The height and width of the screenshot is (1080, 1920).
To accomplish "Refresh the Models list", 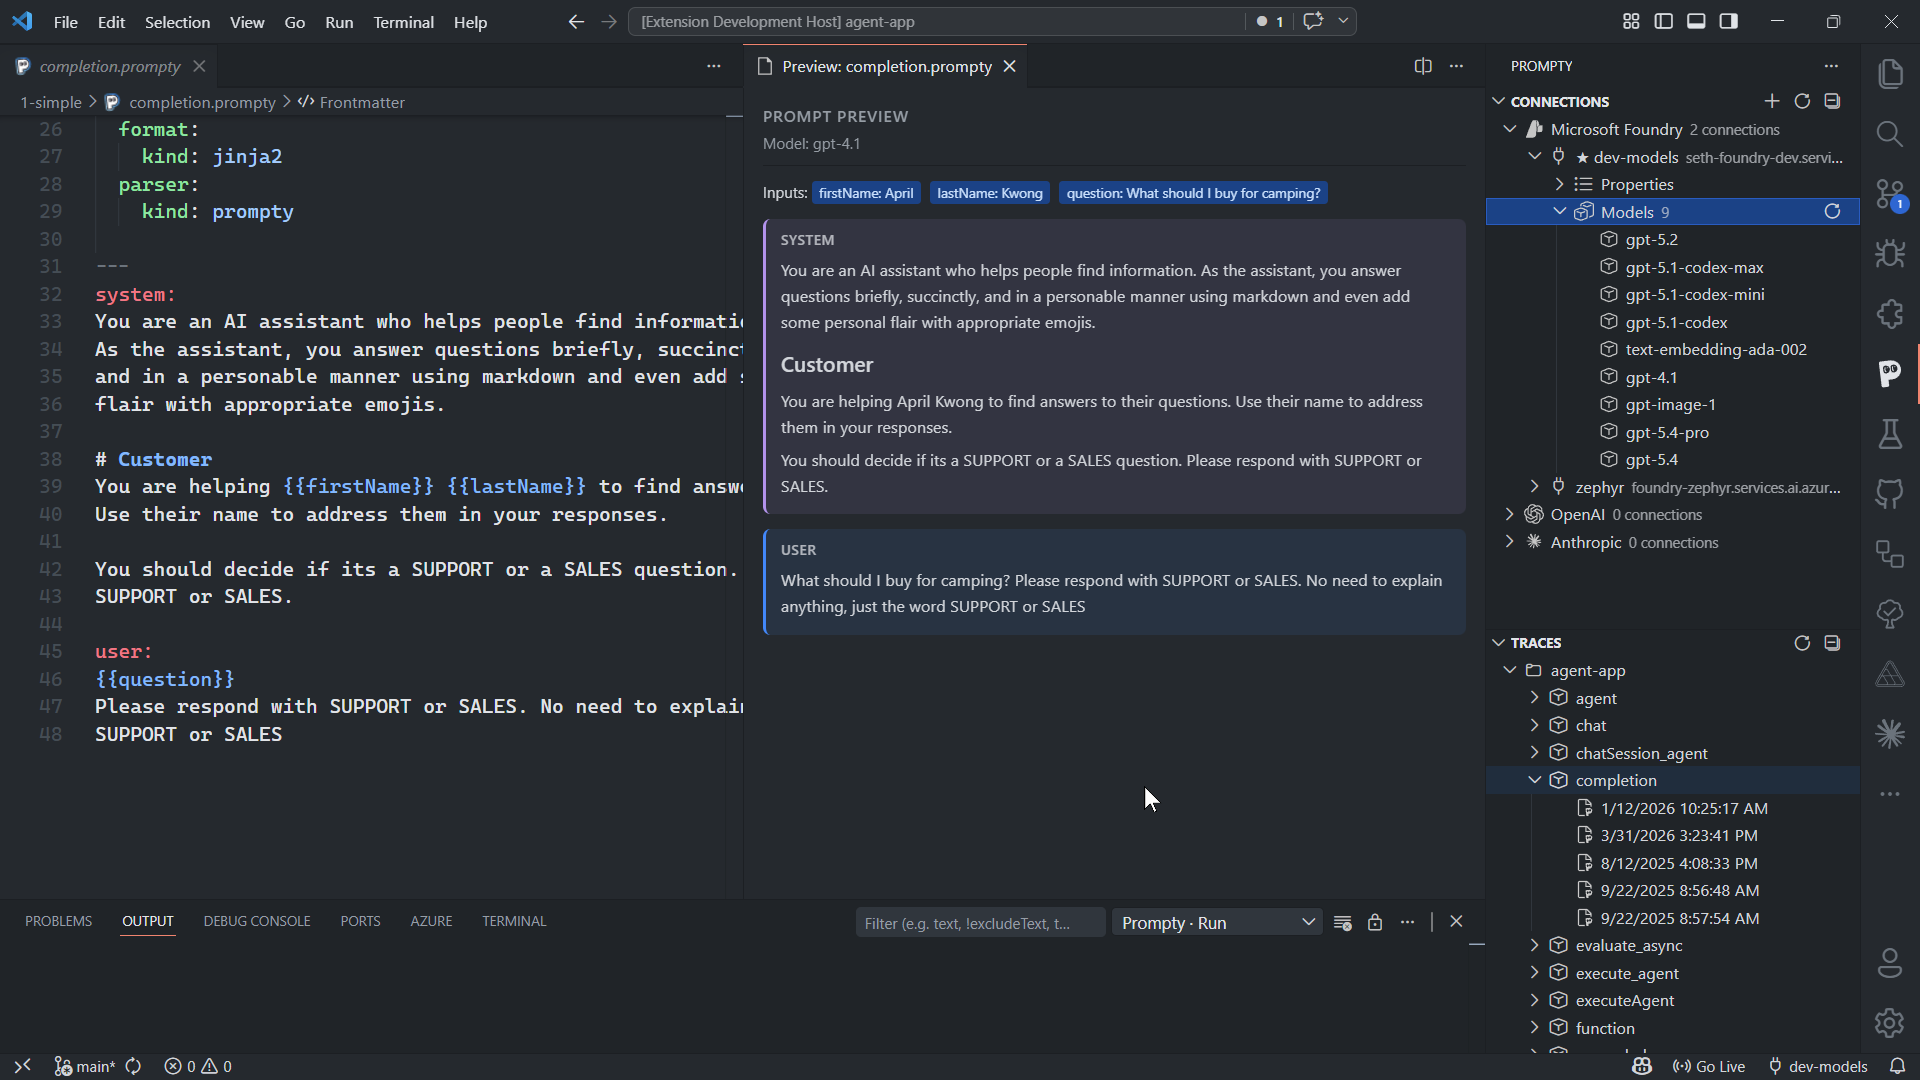I will (1834, 211).
